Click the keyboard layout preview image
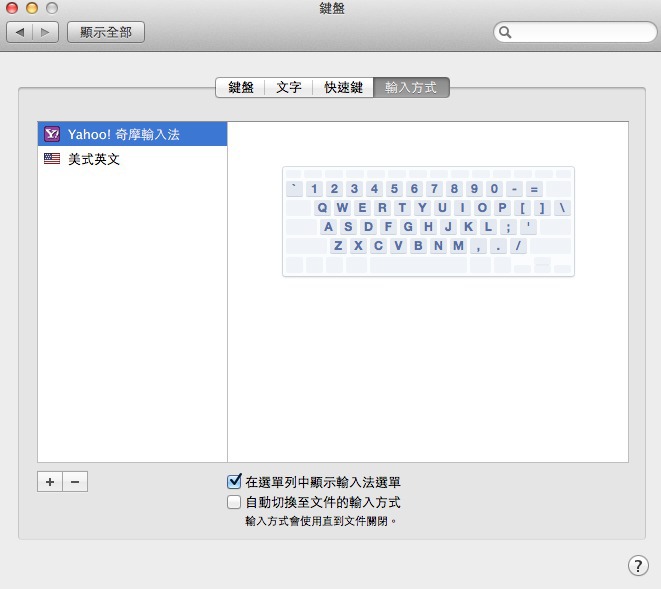Image resolution: width=661 pixels, height=589 pixels. click(428, 221)
